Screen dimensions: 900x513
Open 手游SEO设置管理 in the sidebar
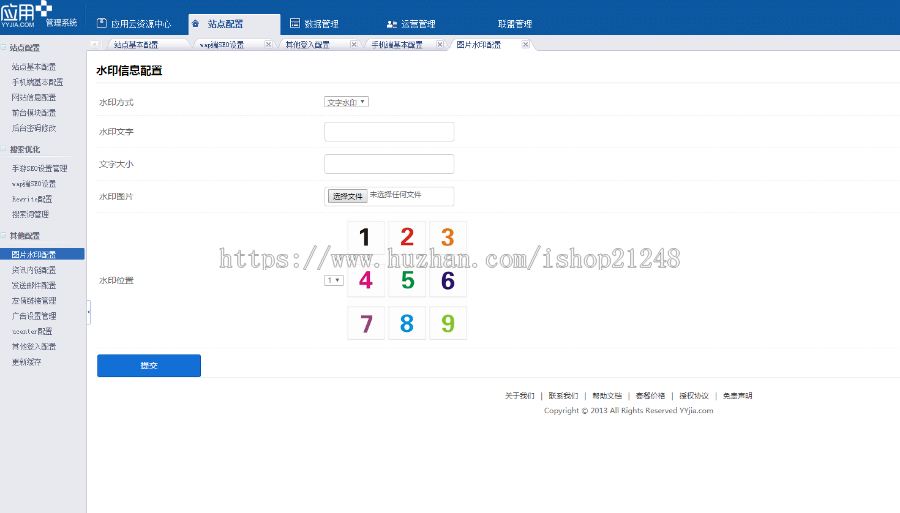(x=40, y=168)
